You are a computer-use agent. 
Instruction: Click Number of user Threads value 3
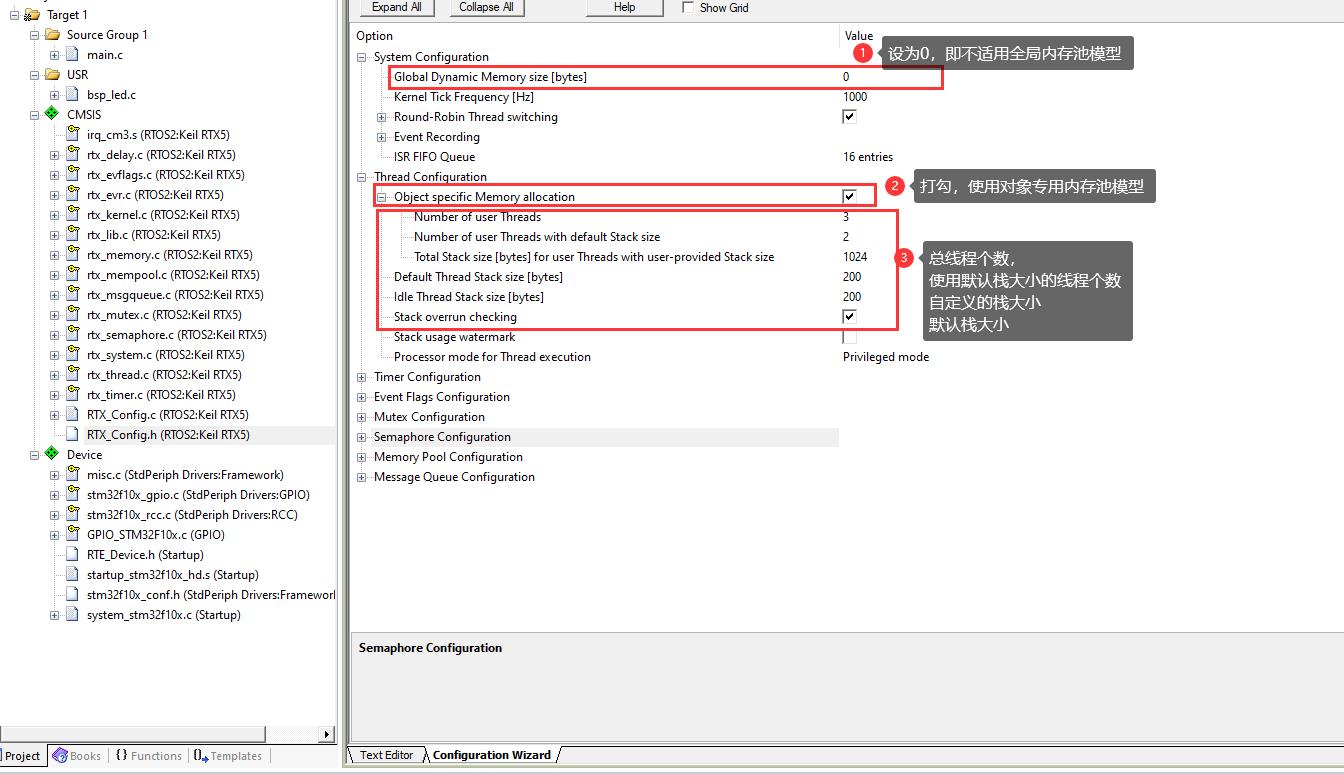point(846,217)
